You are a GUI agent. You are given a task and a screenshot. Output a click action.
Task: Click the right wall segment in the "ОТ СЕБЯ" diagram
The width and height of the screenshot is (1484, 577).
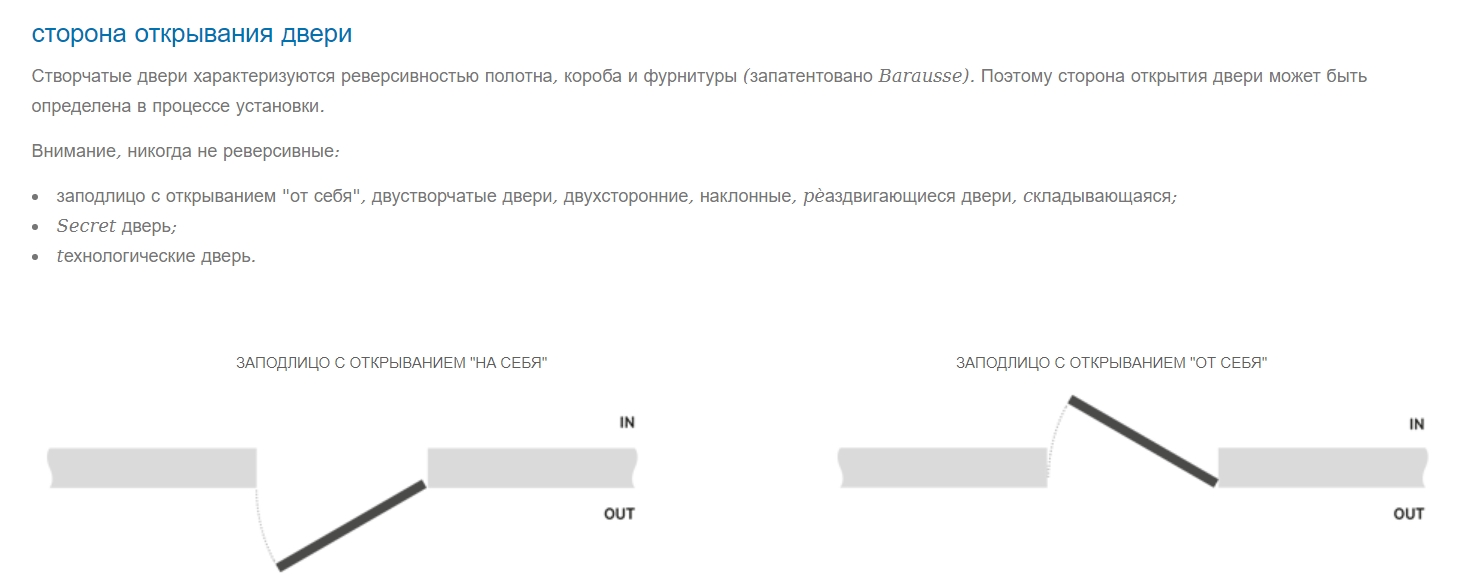click(1322, 467)
